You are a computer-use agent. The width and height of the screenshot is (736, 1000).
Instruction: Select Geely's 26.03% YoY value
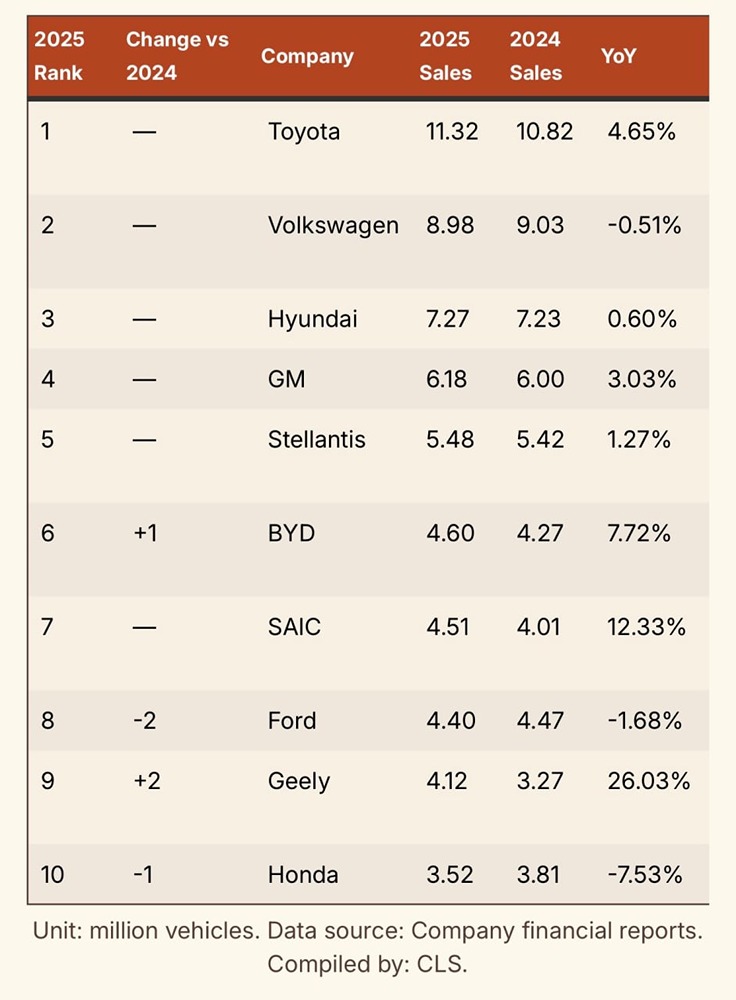tap(649, 781)
